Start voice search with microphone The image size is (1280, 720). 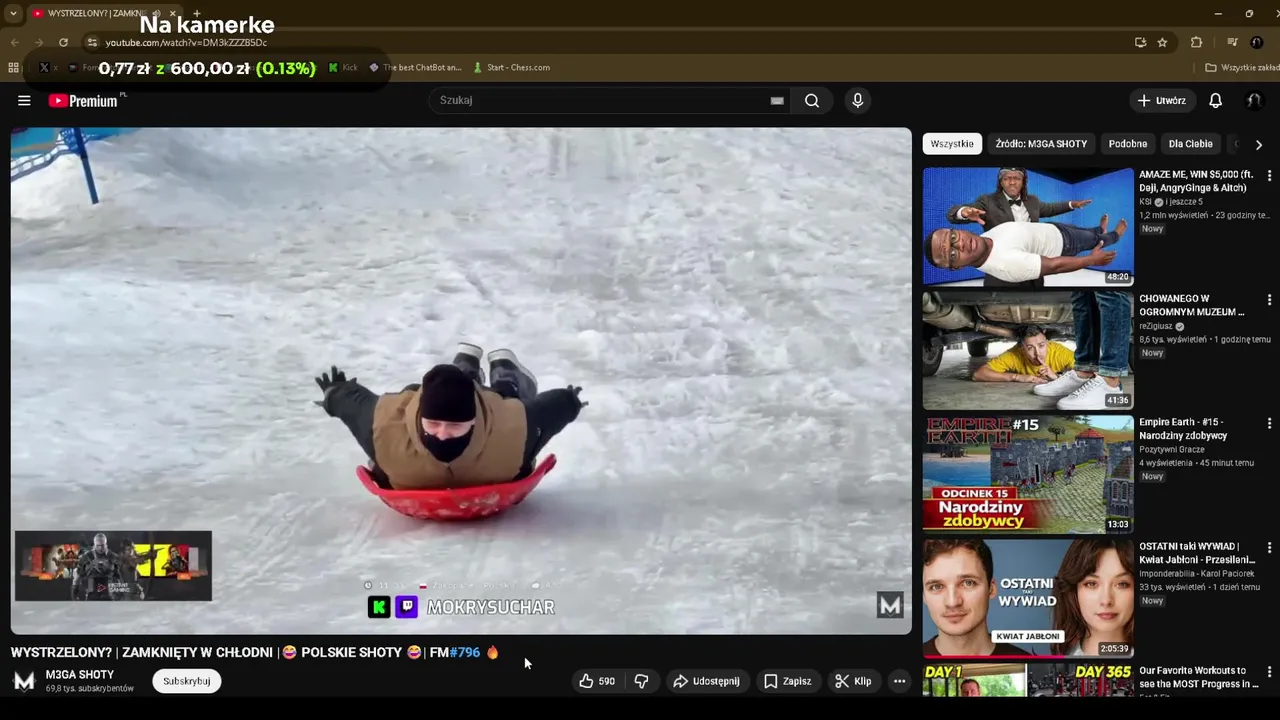point(857,100)
